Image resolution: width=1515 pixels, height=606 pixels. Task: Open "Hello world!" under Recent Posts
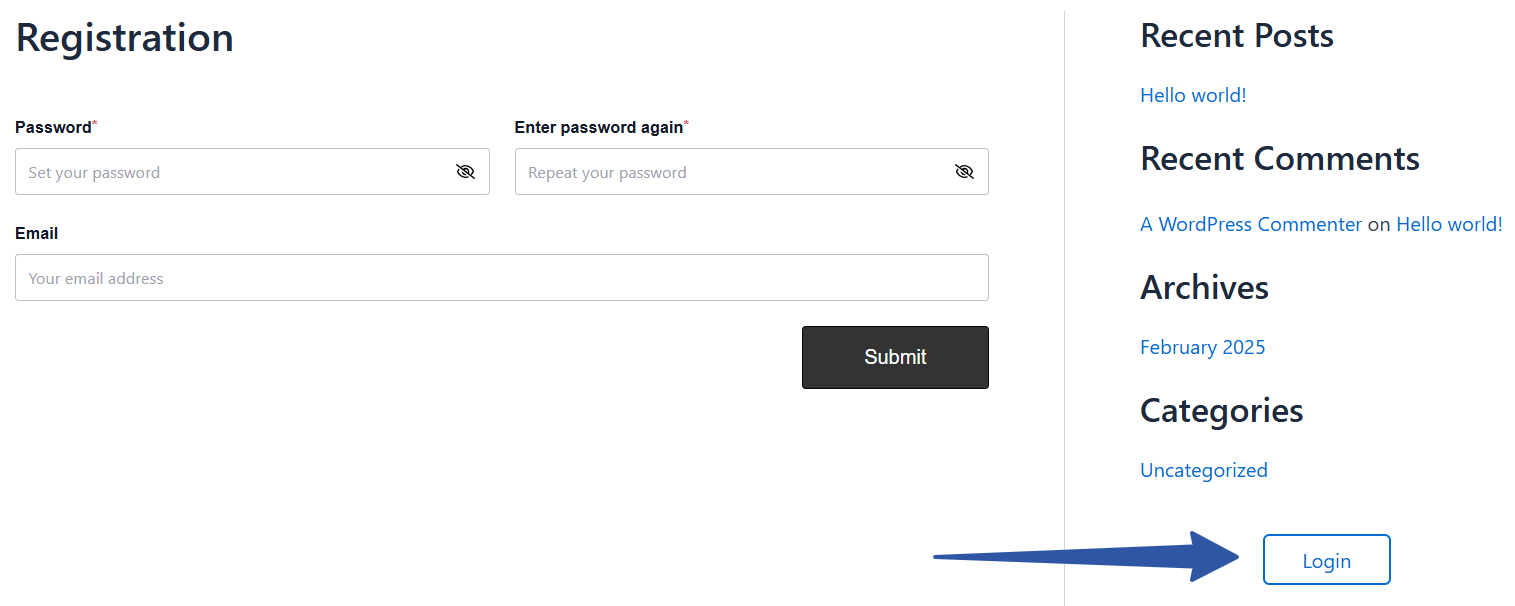coord(1193,95)
